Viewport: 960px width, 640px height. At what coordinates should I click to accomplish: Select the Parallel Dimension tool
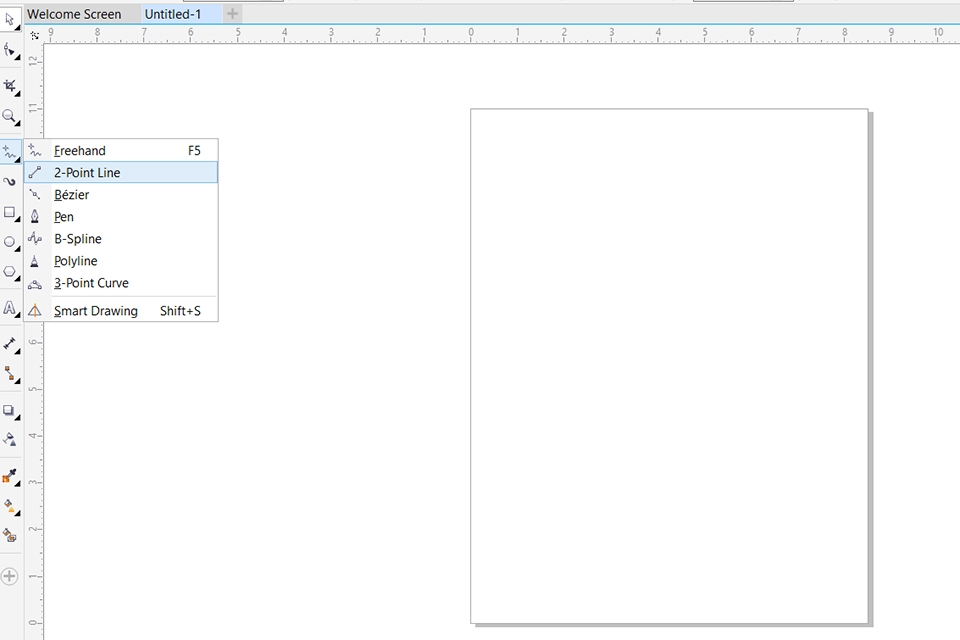click(10, 344)
